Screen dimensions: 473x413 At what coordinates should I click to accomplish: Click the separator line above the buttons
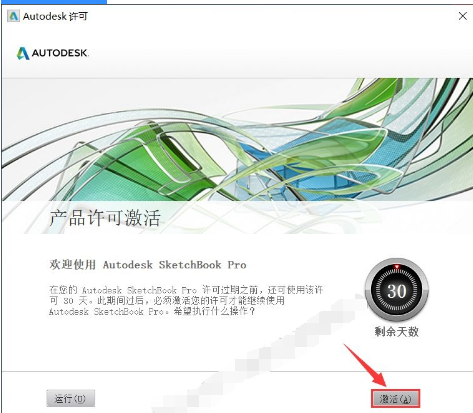click(x=237, y=371)
